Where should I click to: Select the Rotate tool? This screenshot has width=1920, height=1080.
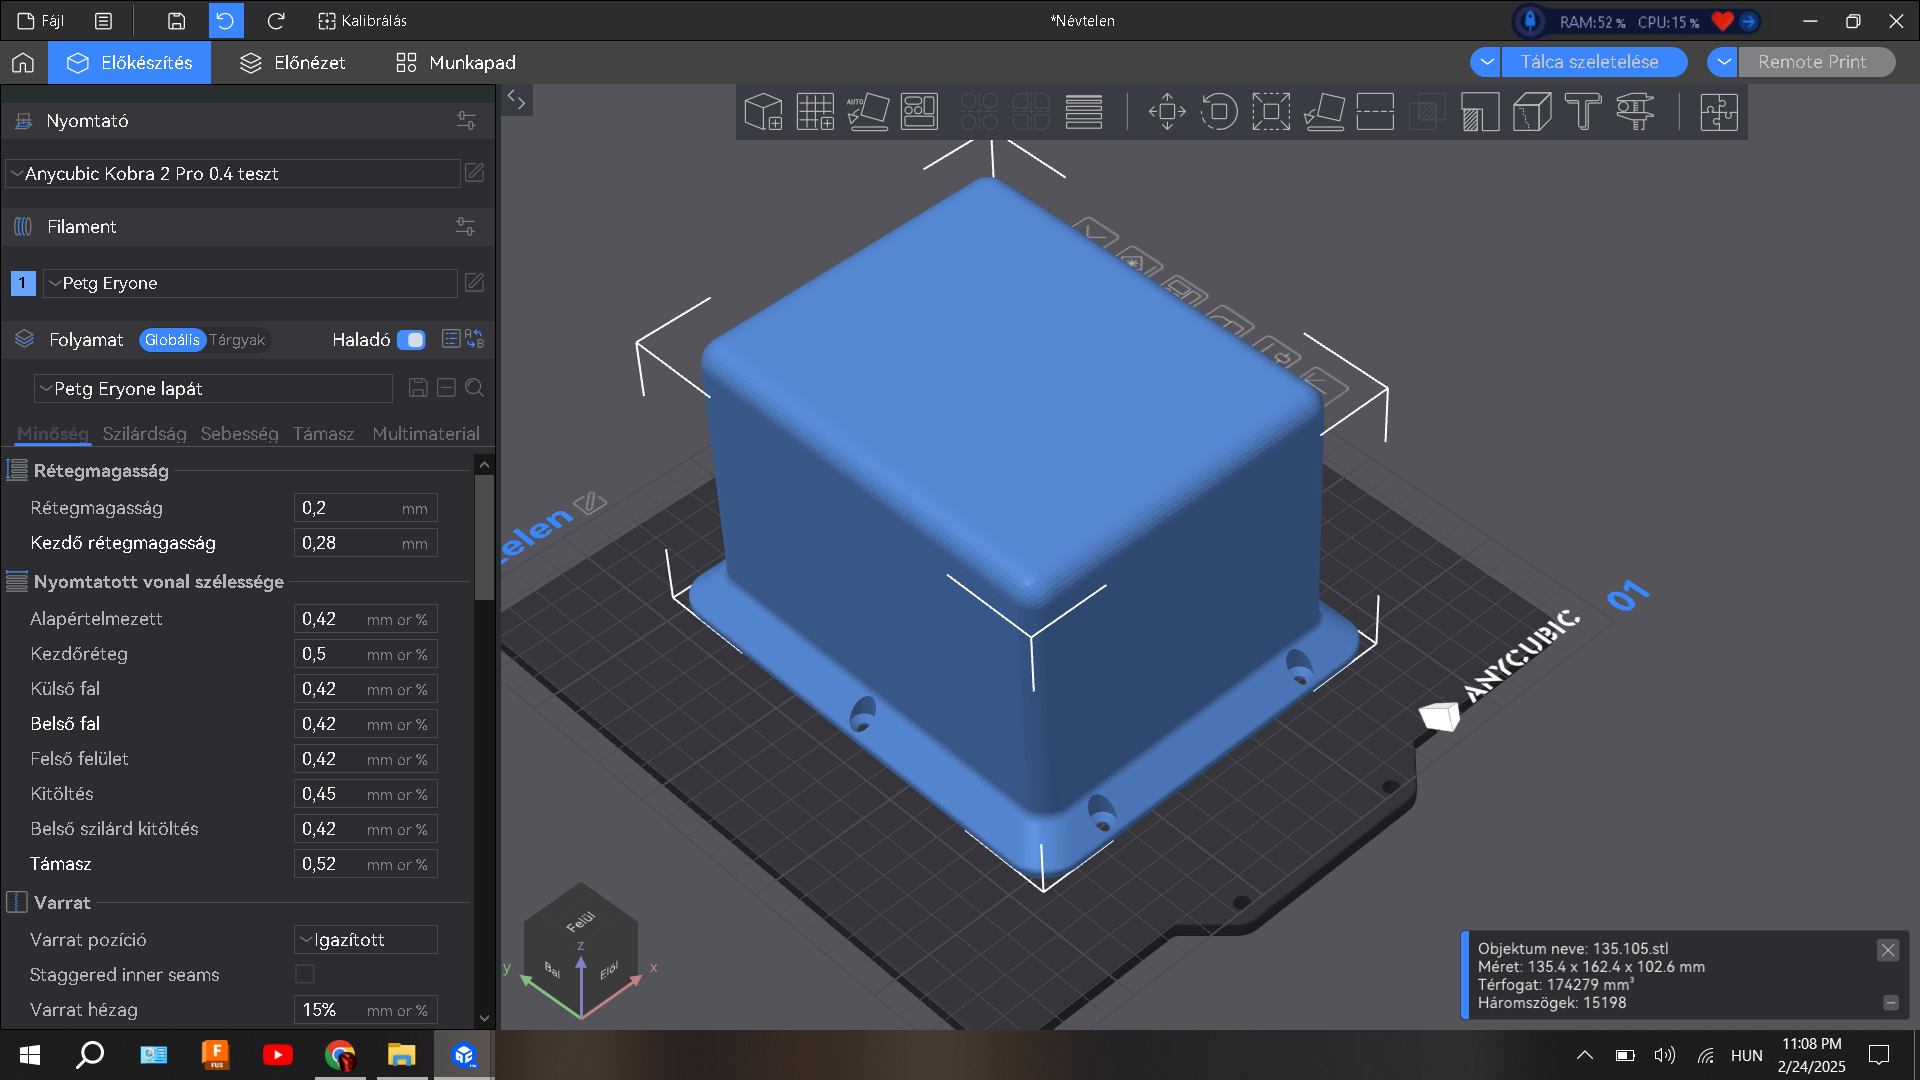pos(1219,112)
